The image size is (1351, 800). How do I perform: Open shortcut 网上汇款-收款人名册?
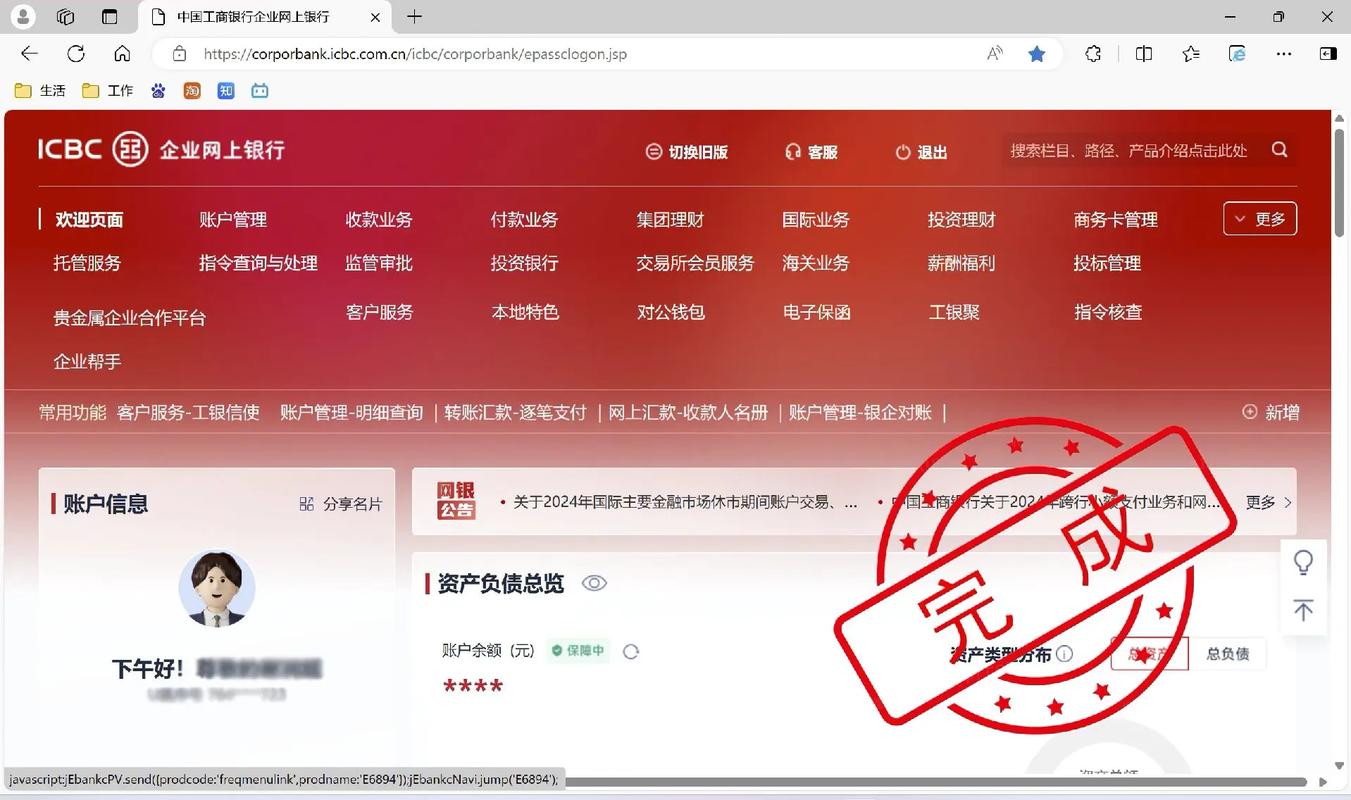688,412
